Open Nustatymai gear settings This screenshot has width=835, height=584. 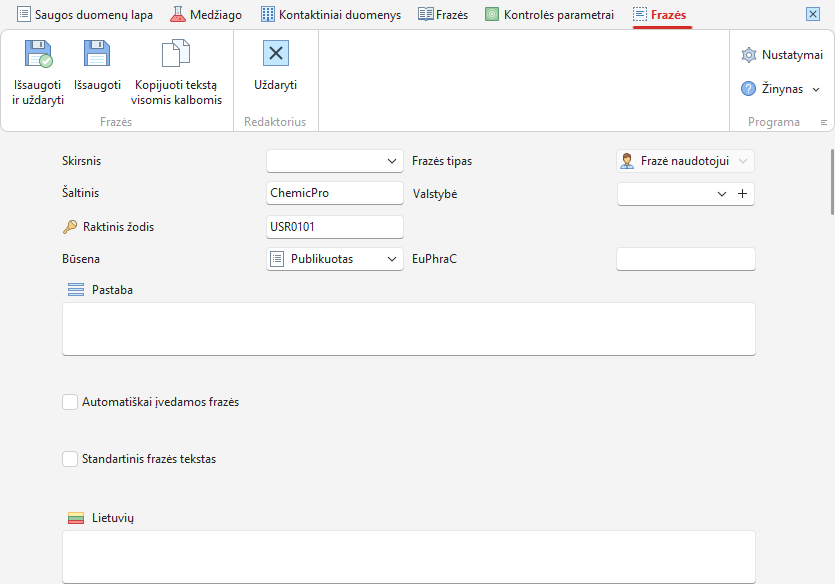pos(782,55)
